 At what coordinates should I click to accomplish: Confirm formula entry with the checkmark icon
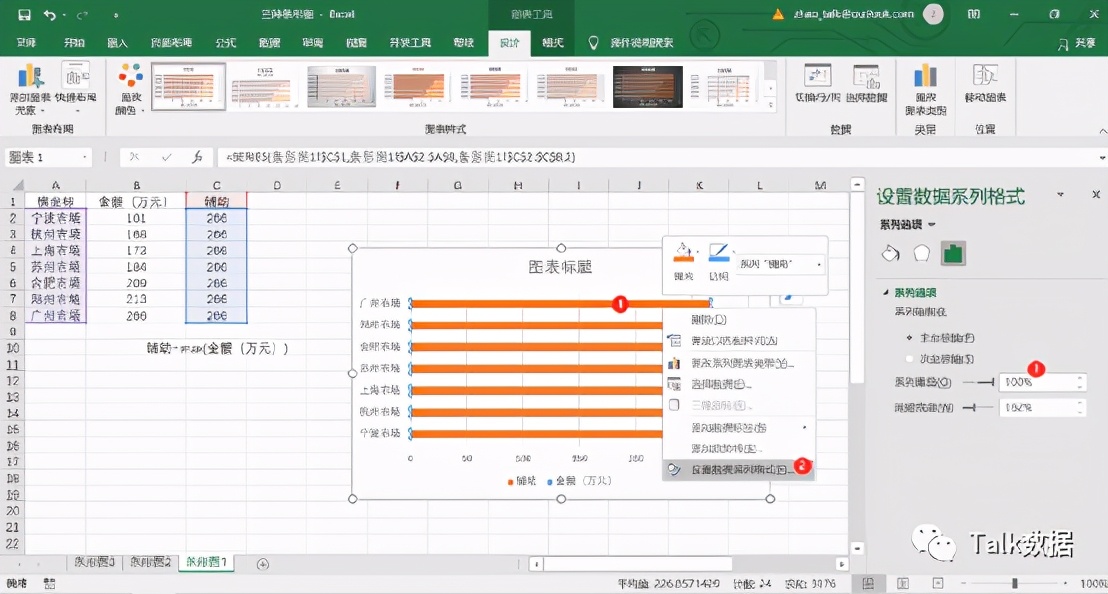[x=166, y=157]
